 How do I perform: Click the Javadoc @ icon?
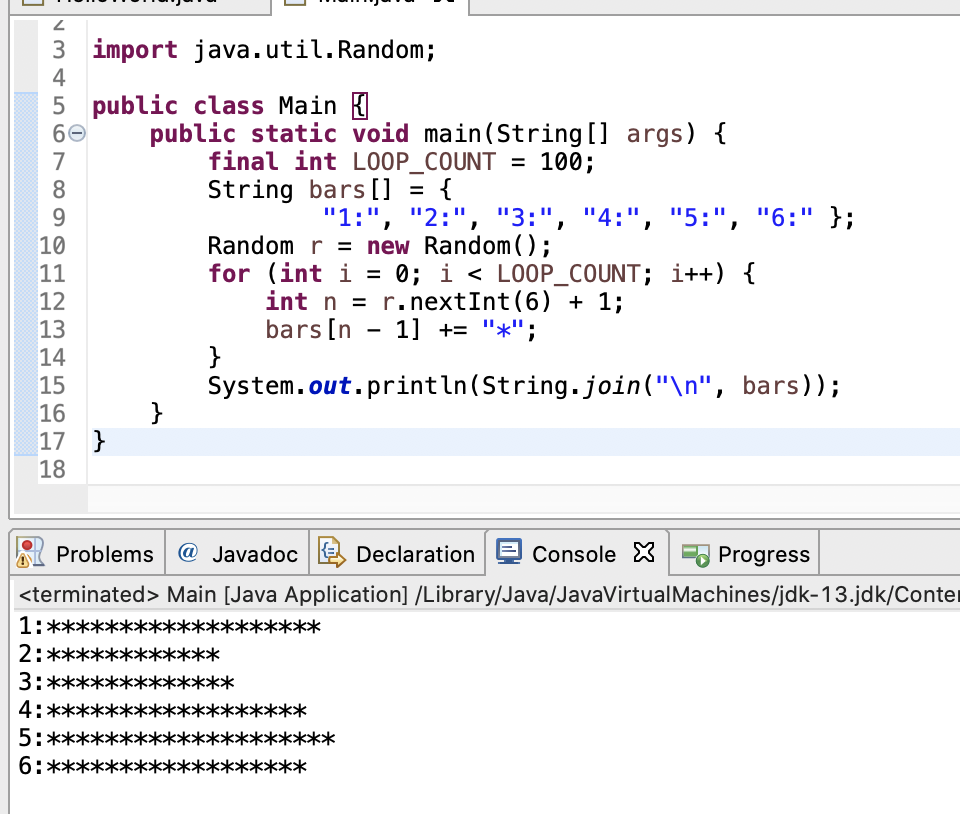[188, 552]
